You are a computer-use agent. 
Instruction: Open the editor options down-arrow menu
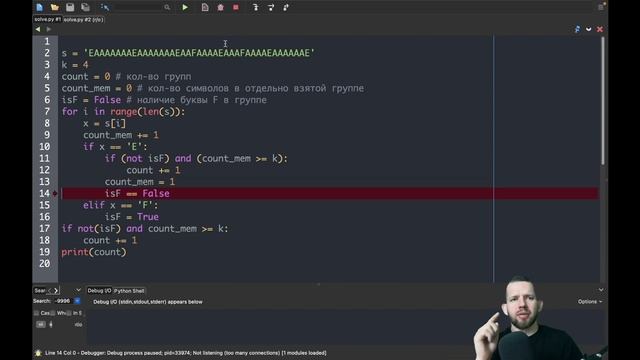coord(589,29)
